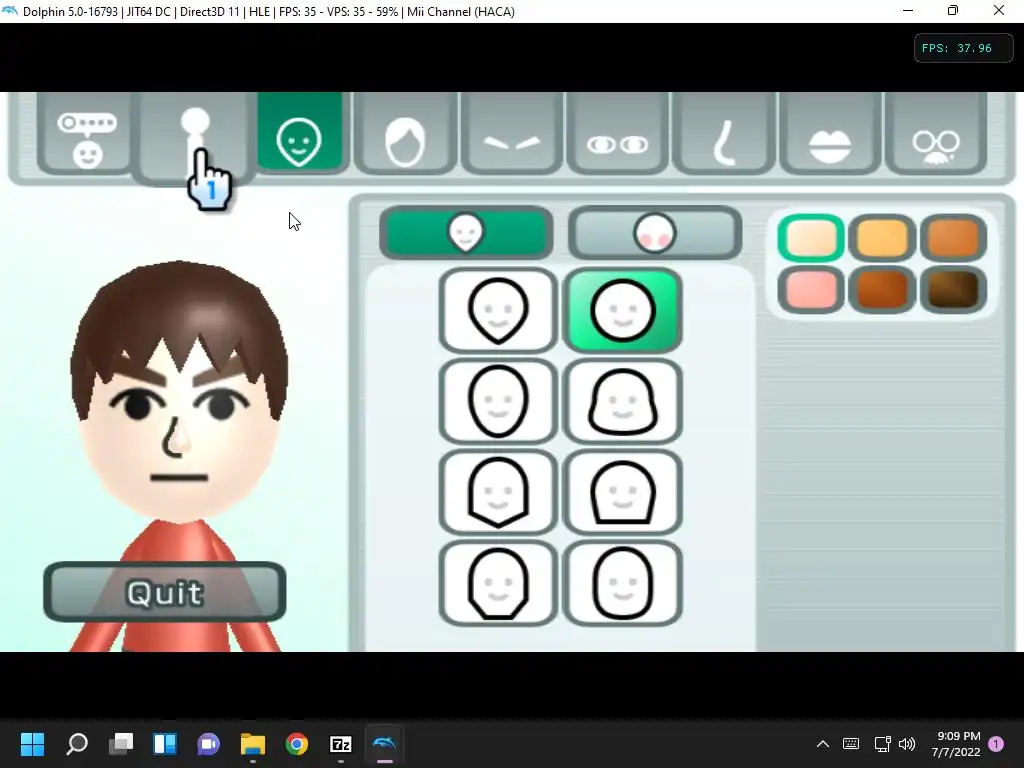Pick the darkest brown skin tone
This screenshot has height=768, width=1024.
(953, 289)
